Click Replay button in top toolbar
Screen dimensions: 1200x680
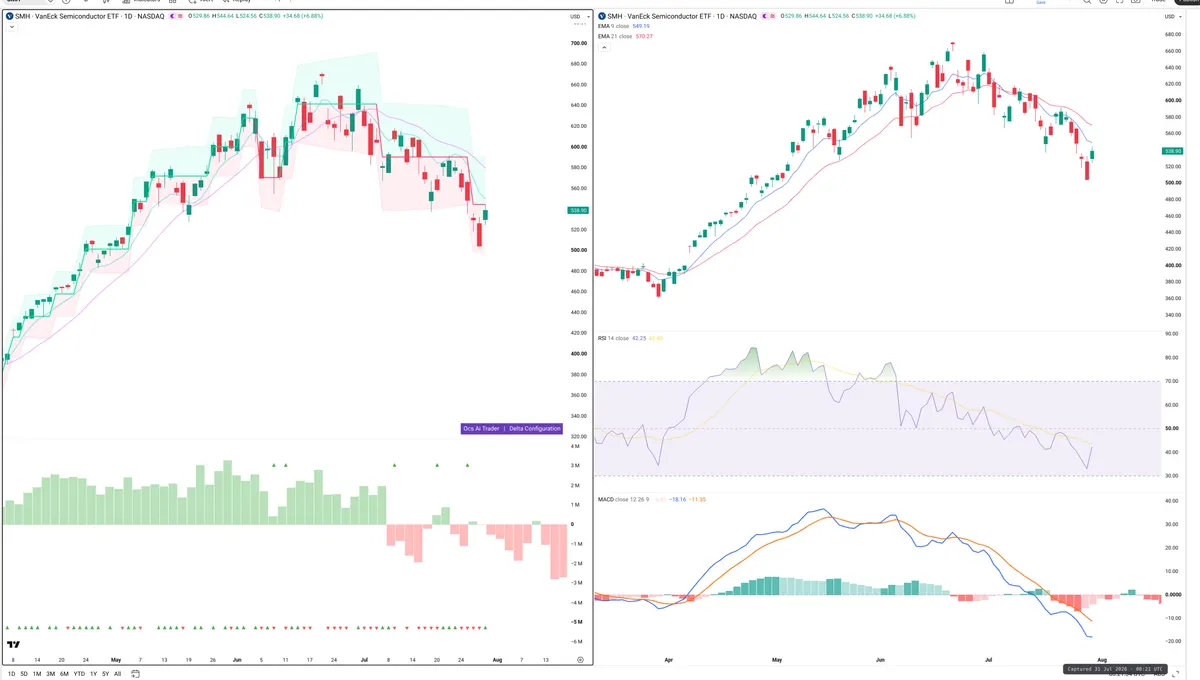[238, 2]
